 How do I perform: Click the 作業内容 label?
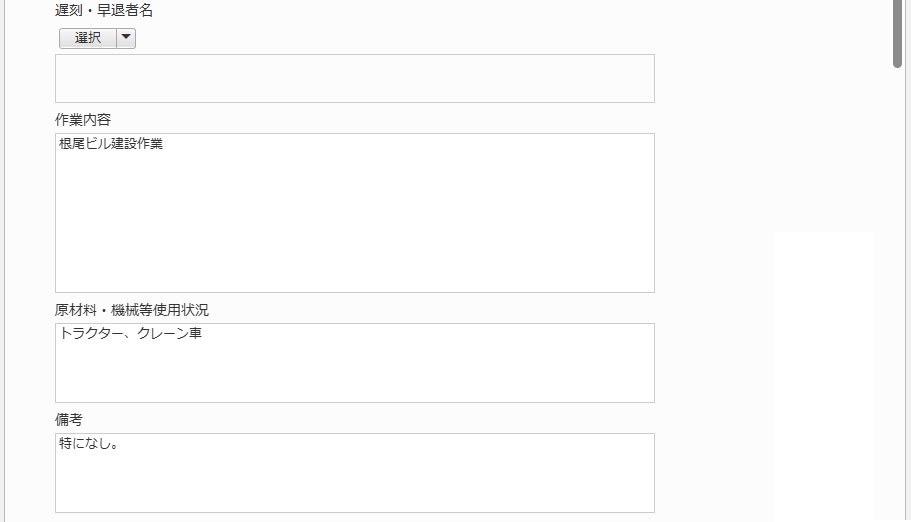(x=83, y=120)
